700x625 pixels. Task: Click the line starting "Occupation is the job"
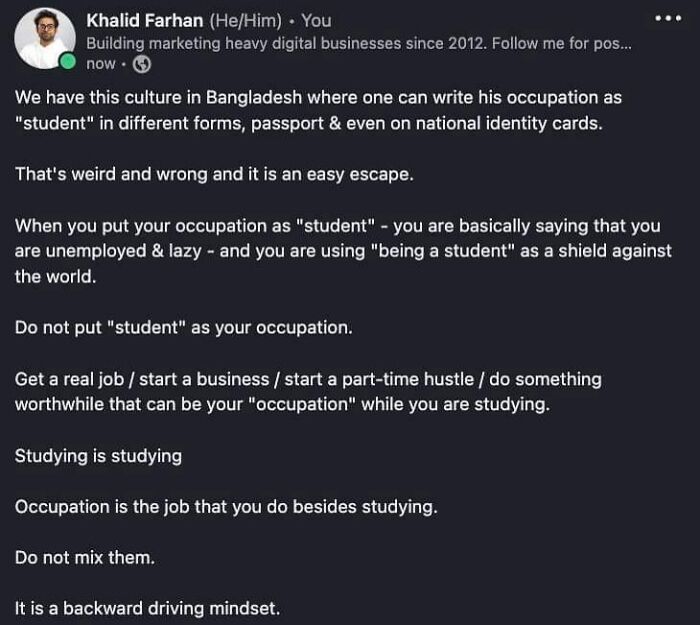click(x=226, y=507)
